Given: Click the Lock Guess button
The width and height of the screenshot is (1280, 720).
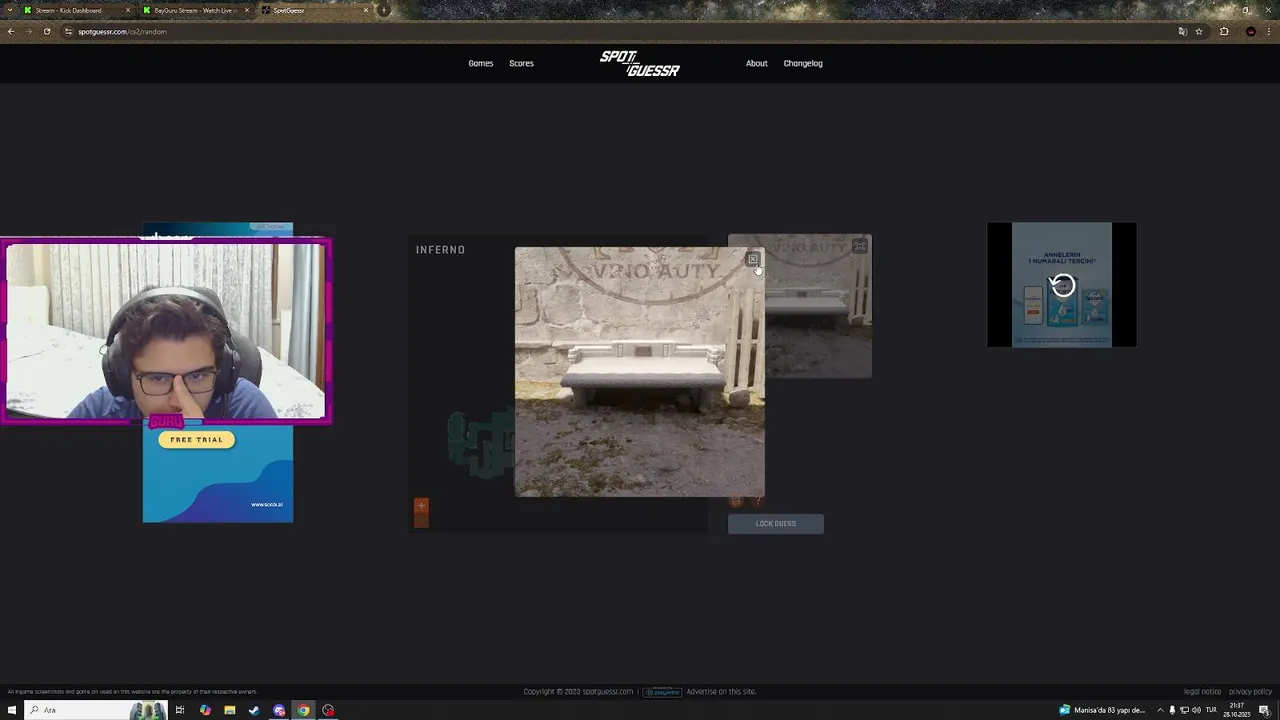Looking at the screenshot, I should click(x=776, y=524).
